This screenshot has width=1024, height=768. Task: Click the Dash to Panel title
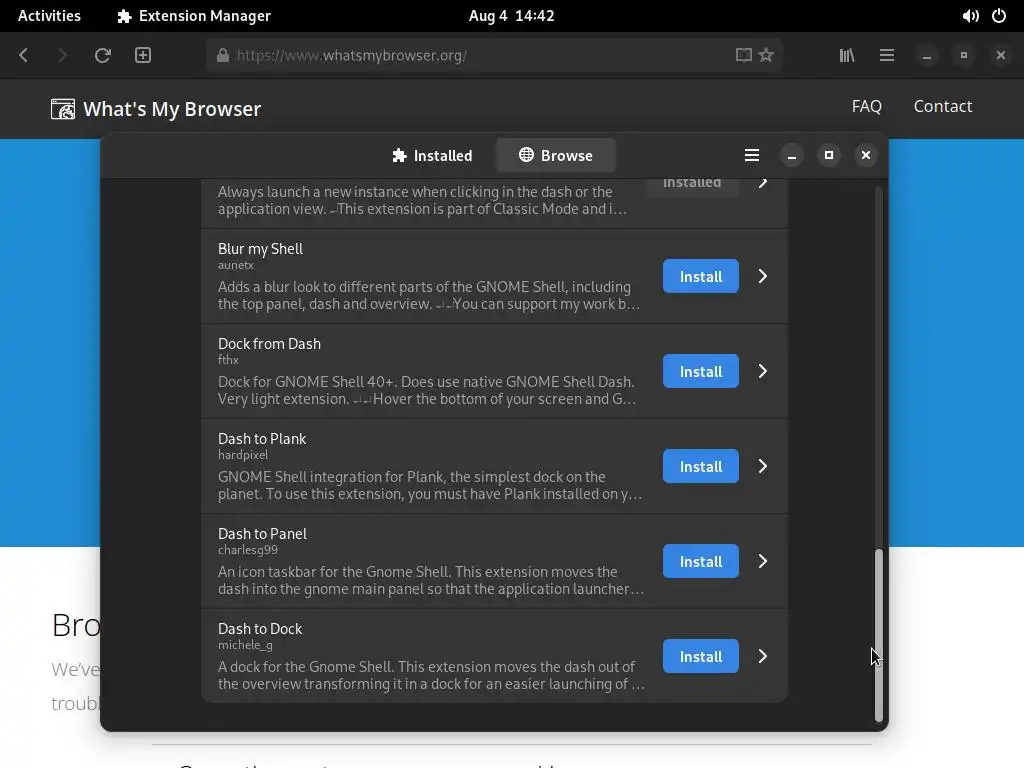coord(262,534)
